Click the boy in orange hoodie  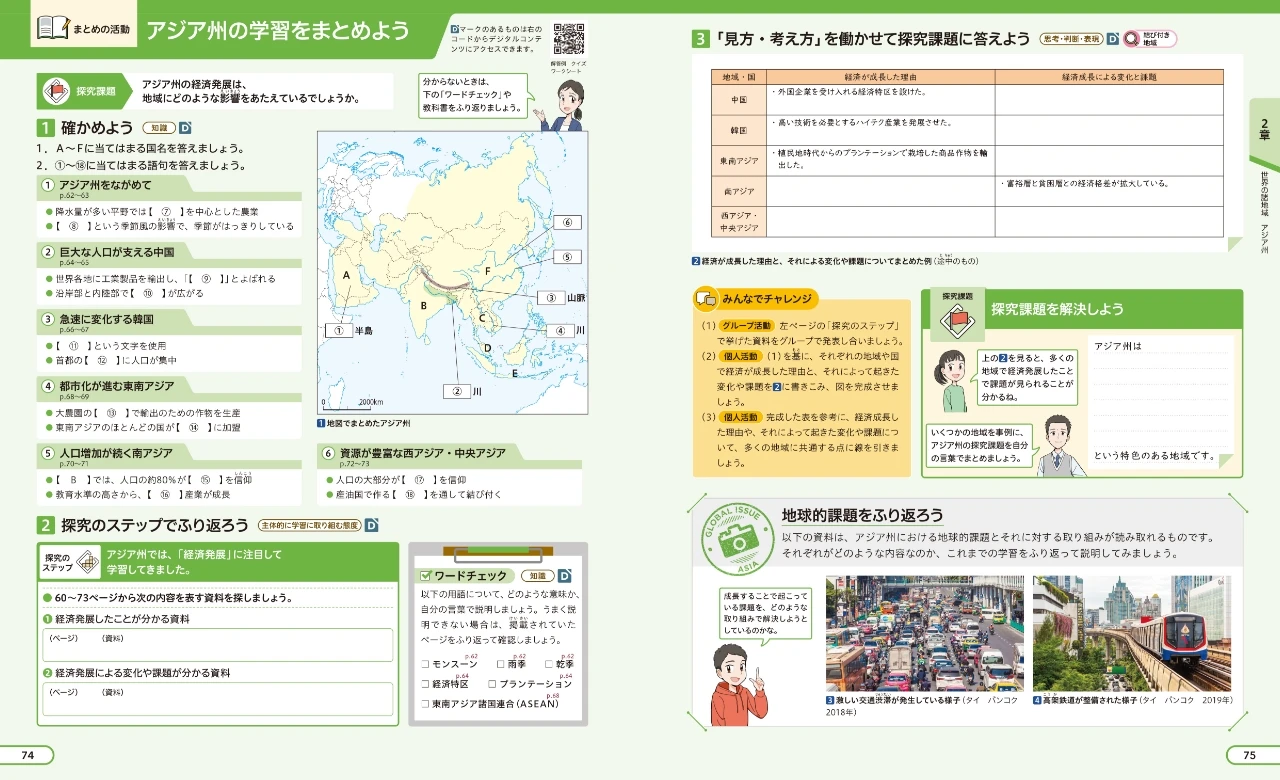(739, 685)
